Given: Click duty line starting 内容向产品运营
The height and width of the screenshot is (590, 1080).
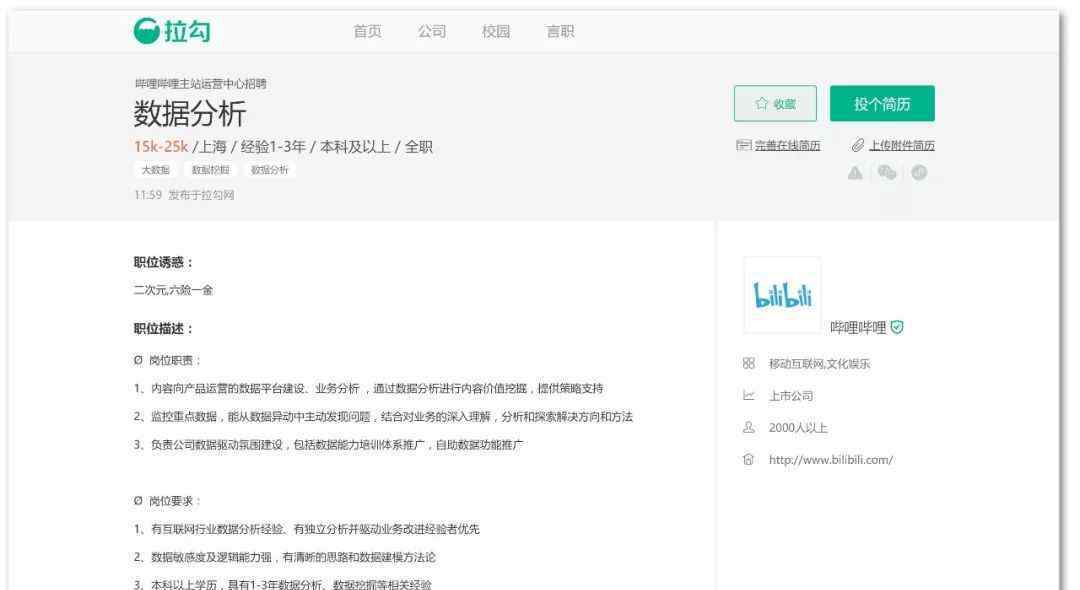Looking at the screenshot, I should pos(368,388).
